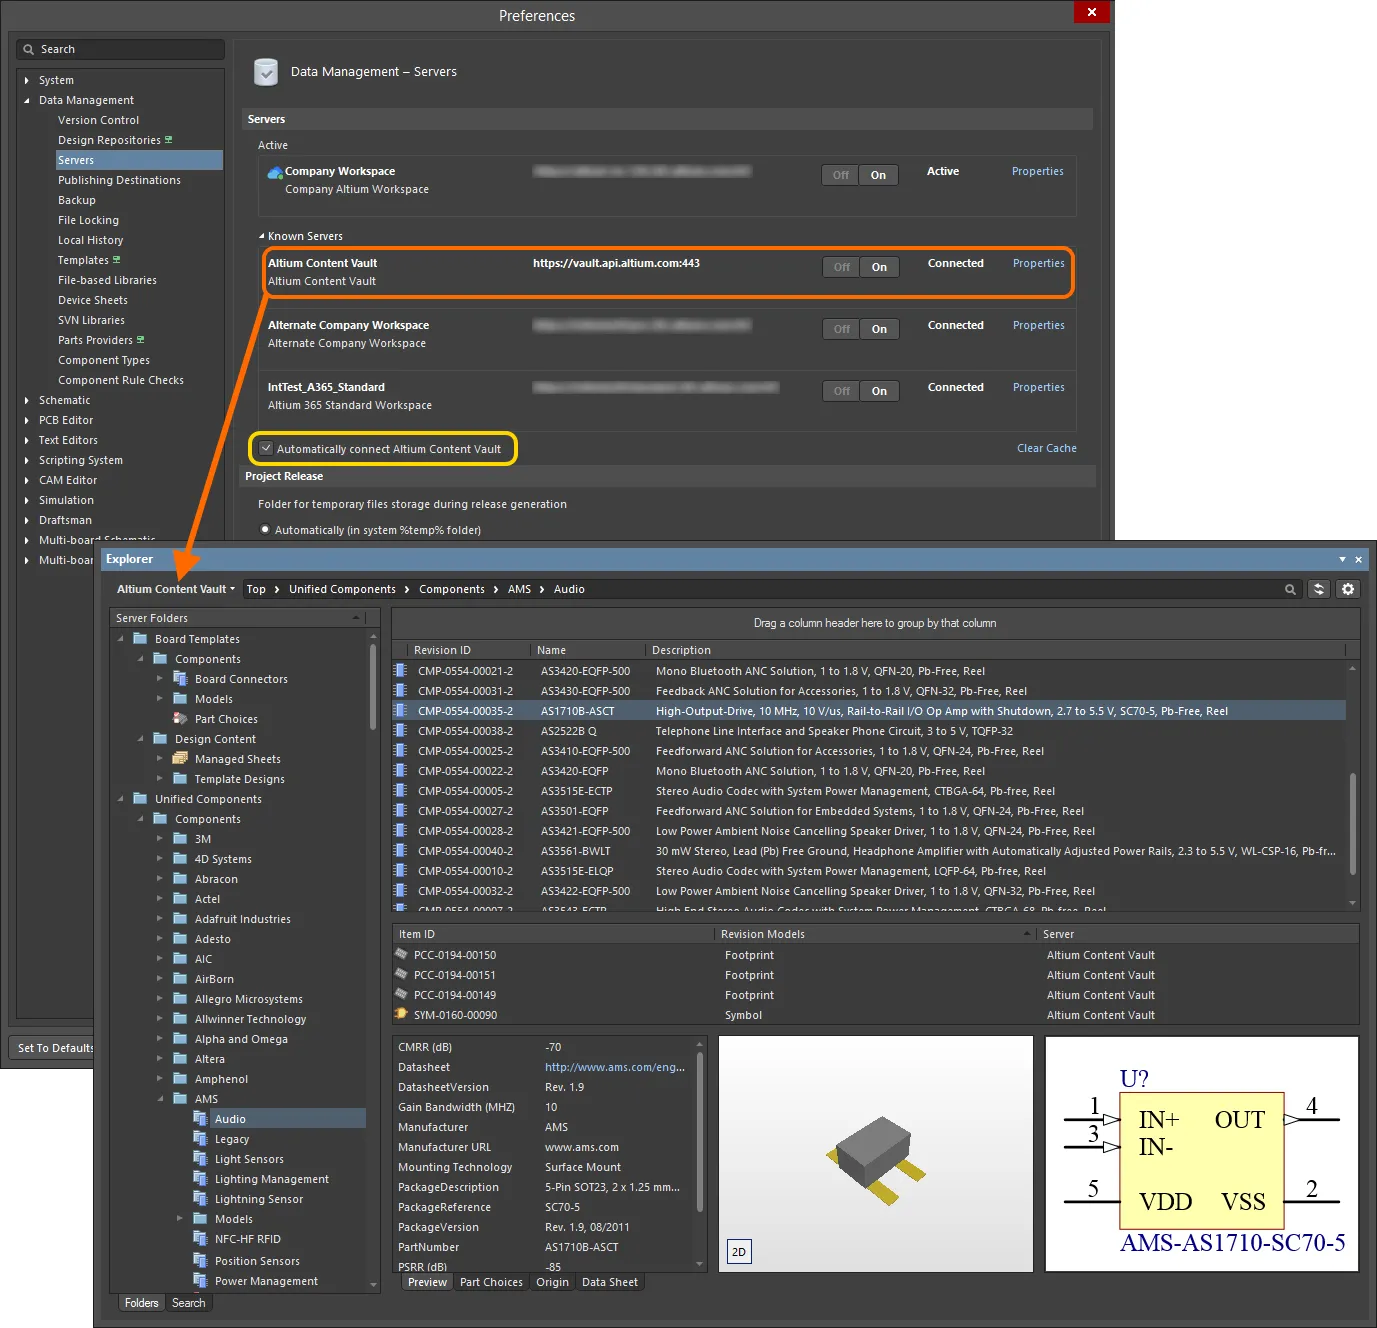Click the Explorer panel close icon
This screenshot has height=1328, width=1377.
pyautogui.click(x=1358, y=559)
